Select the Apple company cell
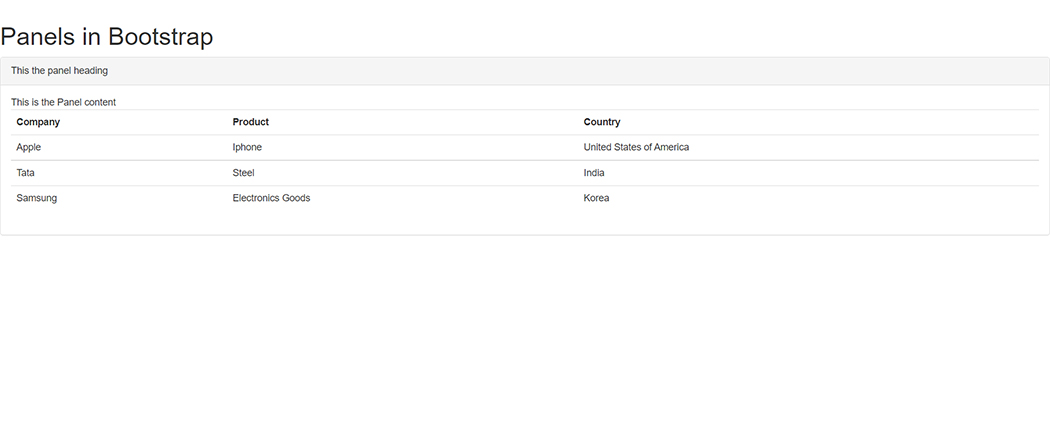The image size is (1050, 448). click(29, 147)
